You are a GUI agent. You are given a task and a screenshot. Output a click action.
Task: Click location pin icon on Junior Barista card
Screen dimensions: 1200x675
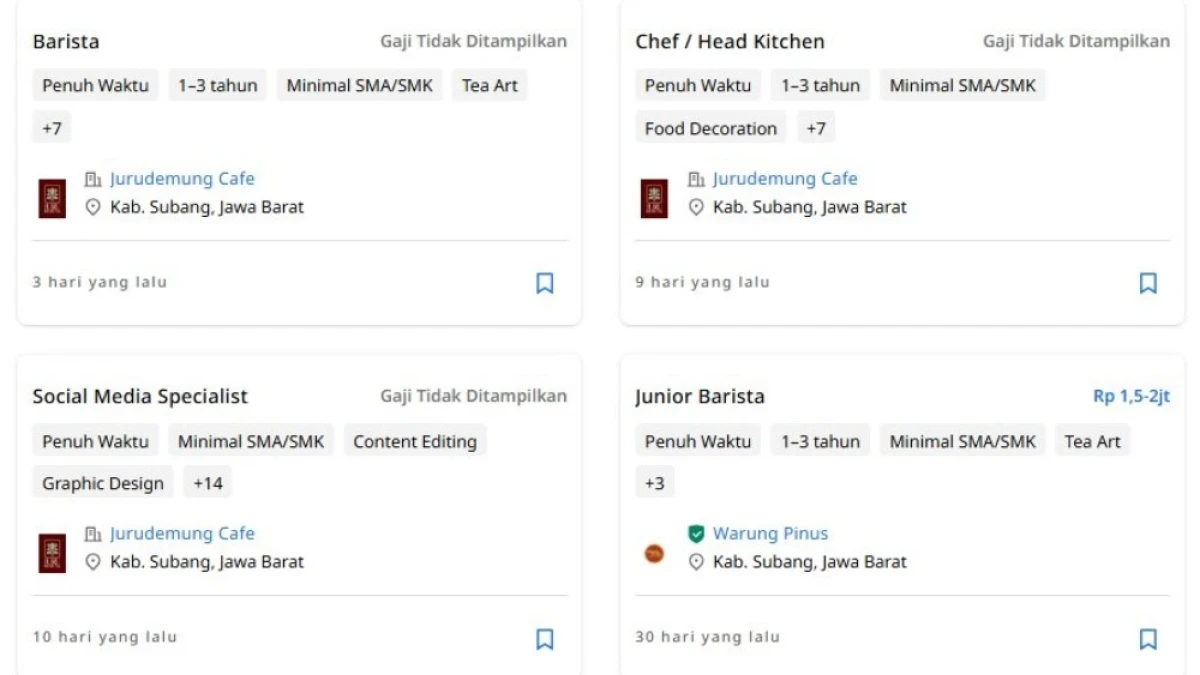click(696, 562)
